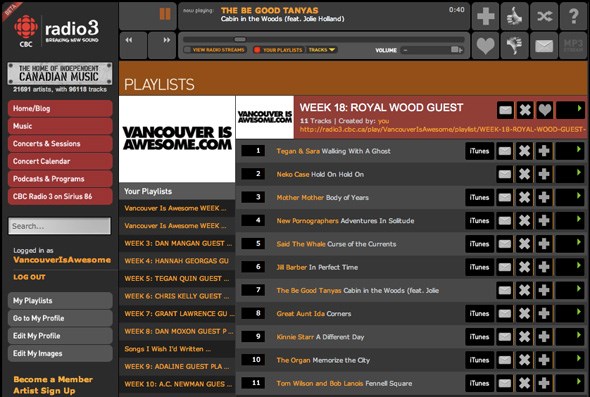The image size is (590, 397).
Task: Go to Concerts & Sessions
Action: click(60, 144)
